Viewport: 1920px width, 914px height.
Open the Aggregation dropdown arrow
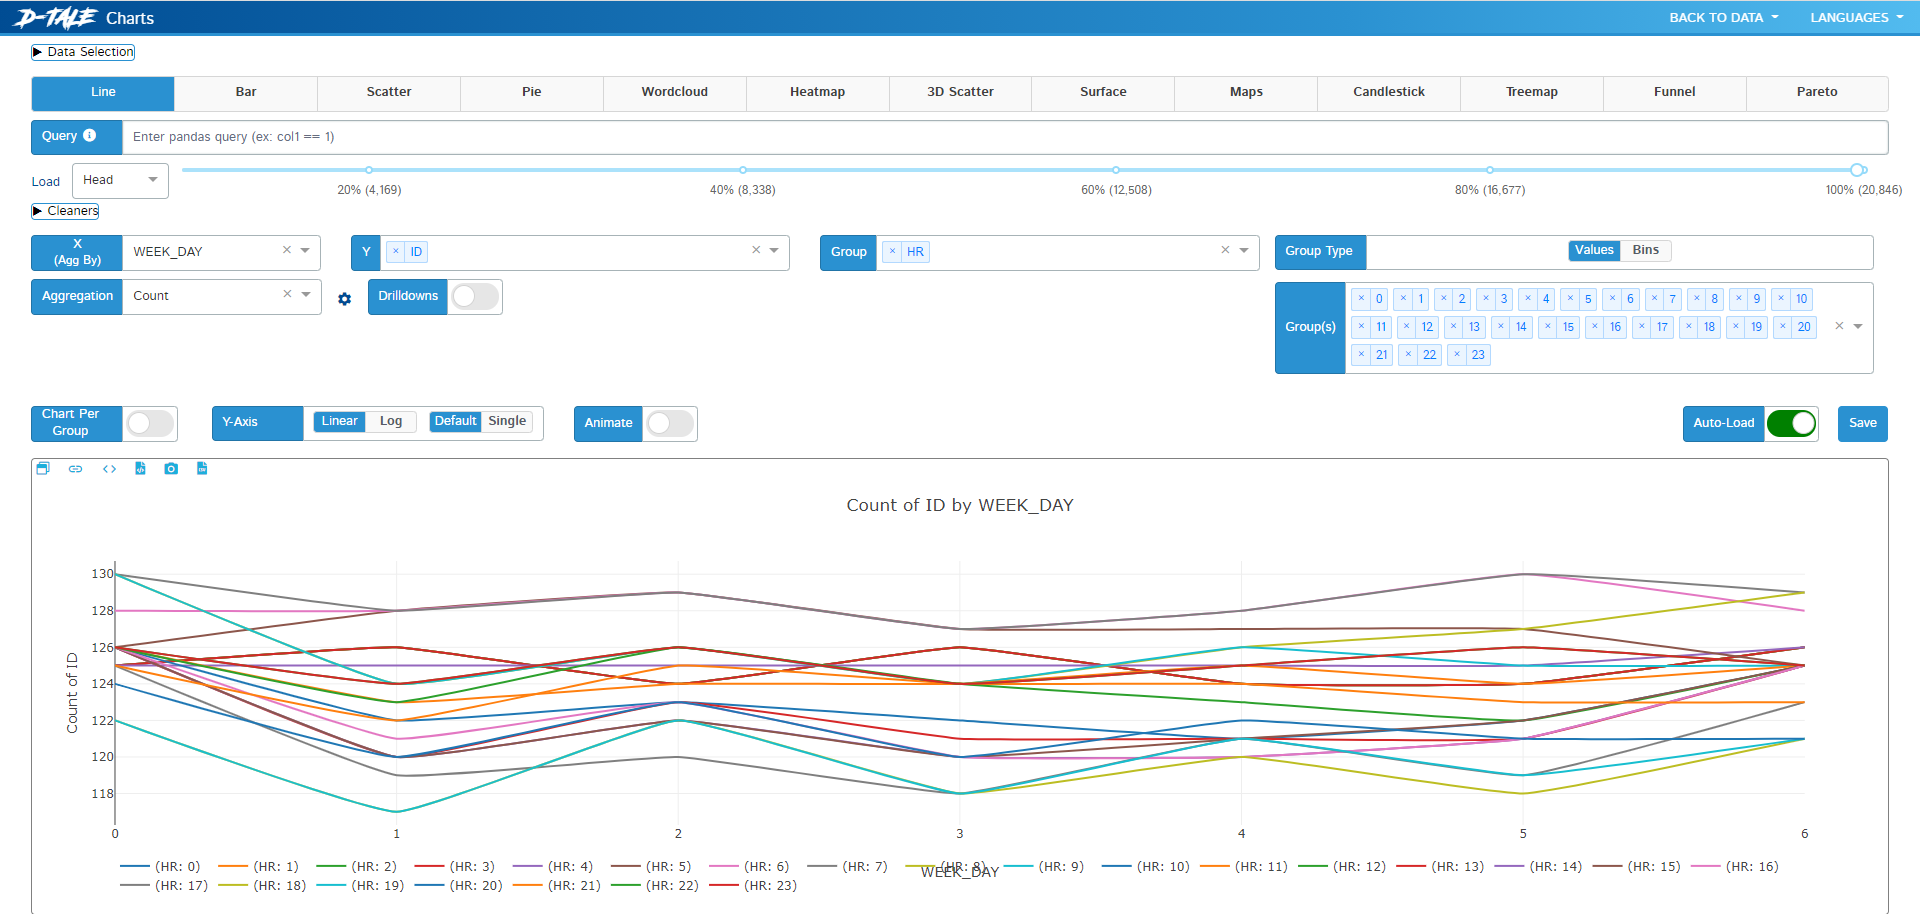pyautogui.click(x=306, y=294)
